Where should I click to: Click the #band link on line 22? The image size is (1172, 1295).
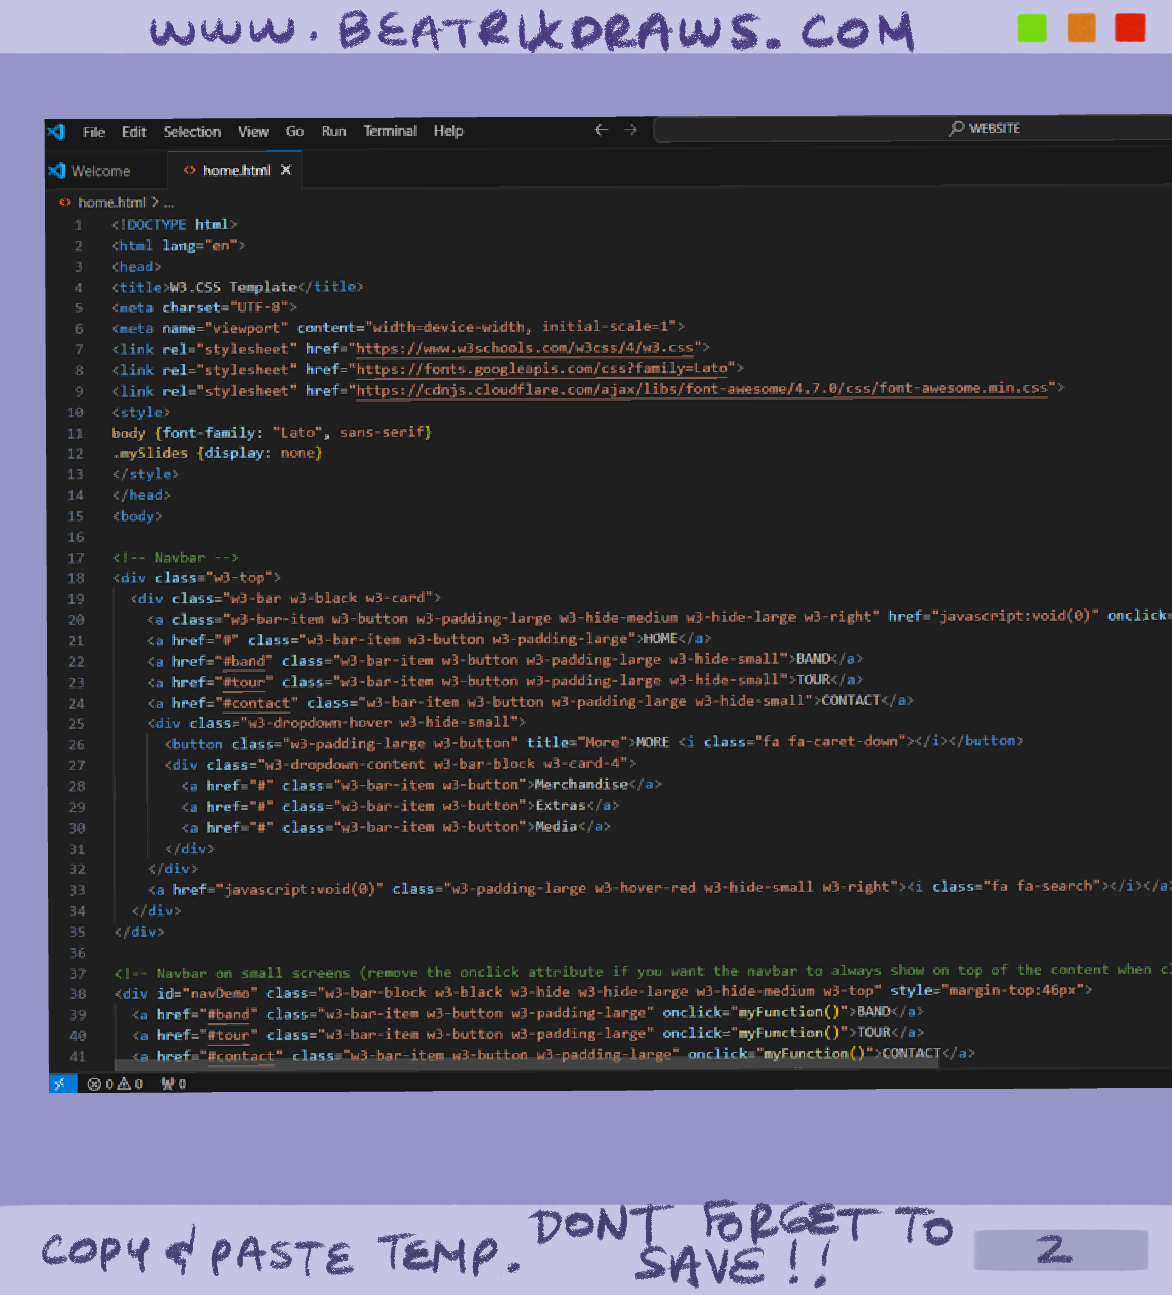click(x=244, y=661)
